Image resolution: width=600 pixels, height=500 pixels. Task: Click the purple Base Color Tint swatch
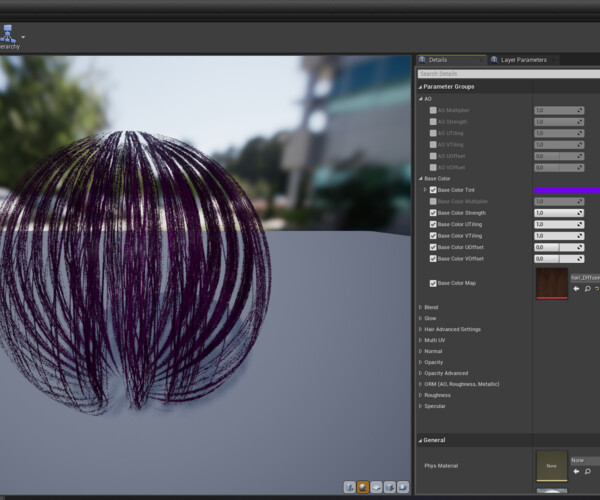pos(566,190)
